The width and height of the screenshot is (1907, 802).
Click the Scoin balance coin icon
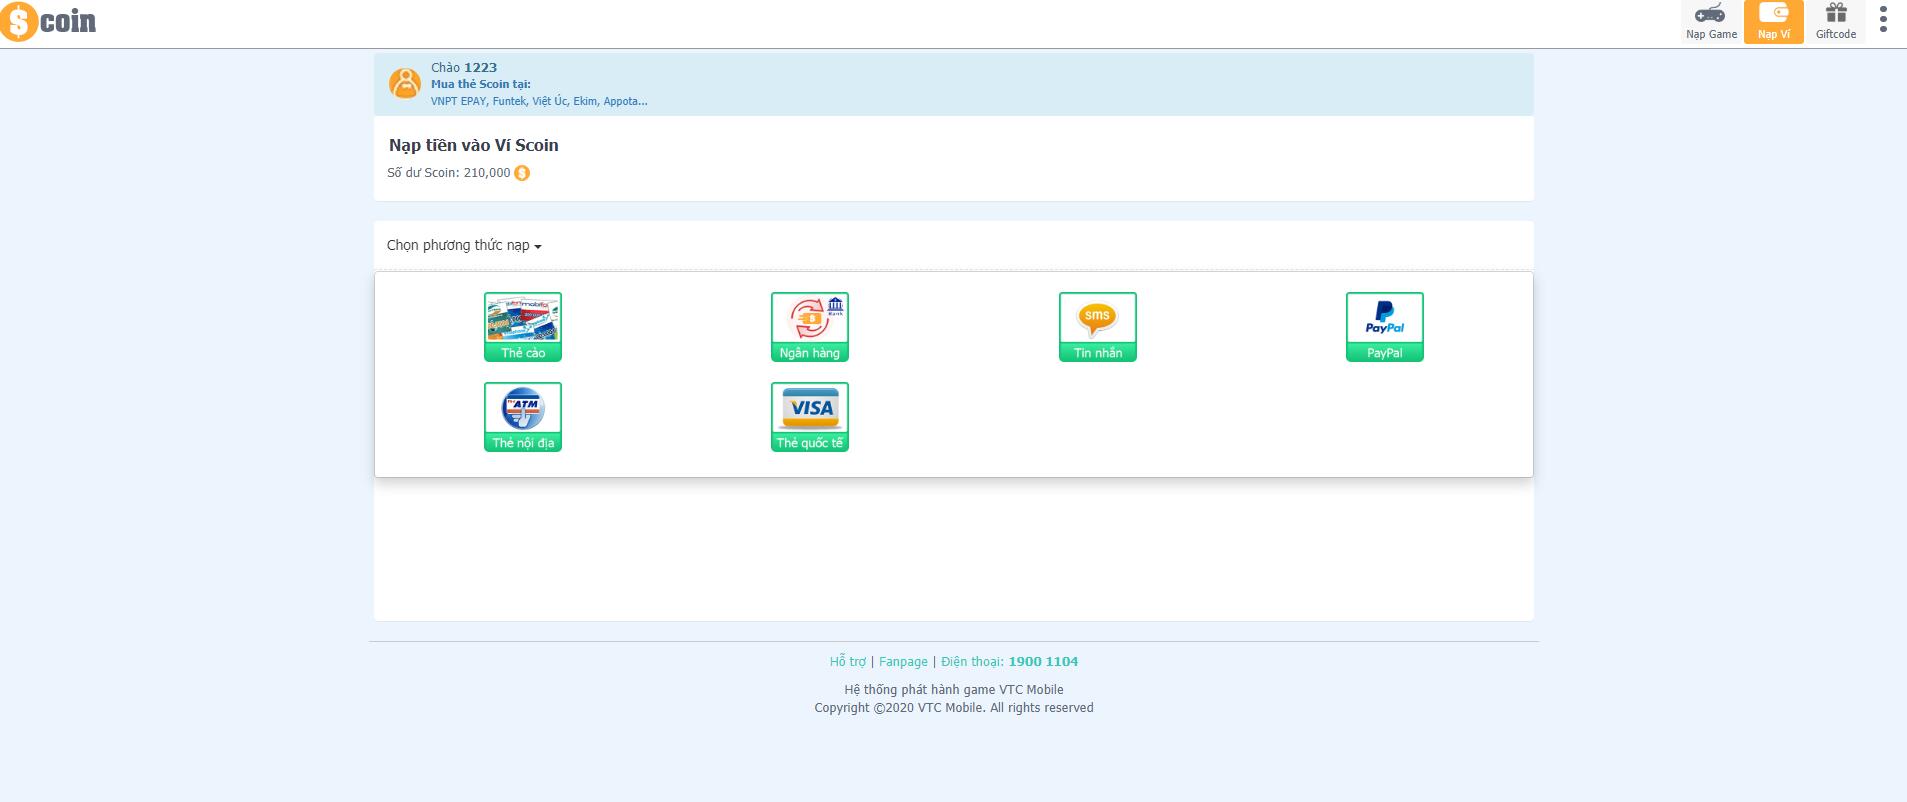[x=522, y=173]
